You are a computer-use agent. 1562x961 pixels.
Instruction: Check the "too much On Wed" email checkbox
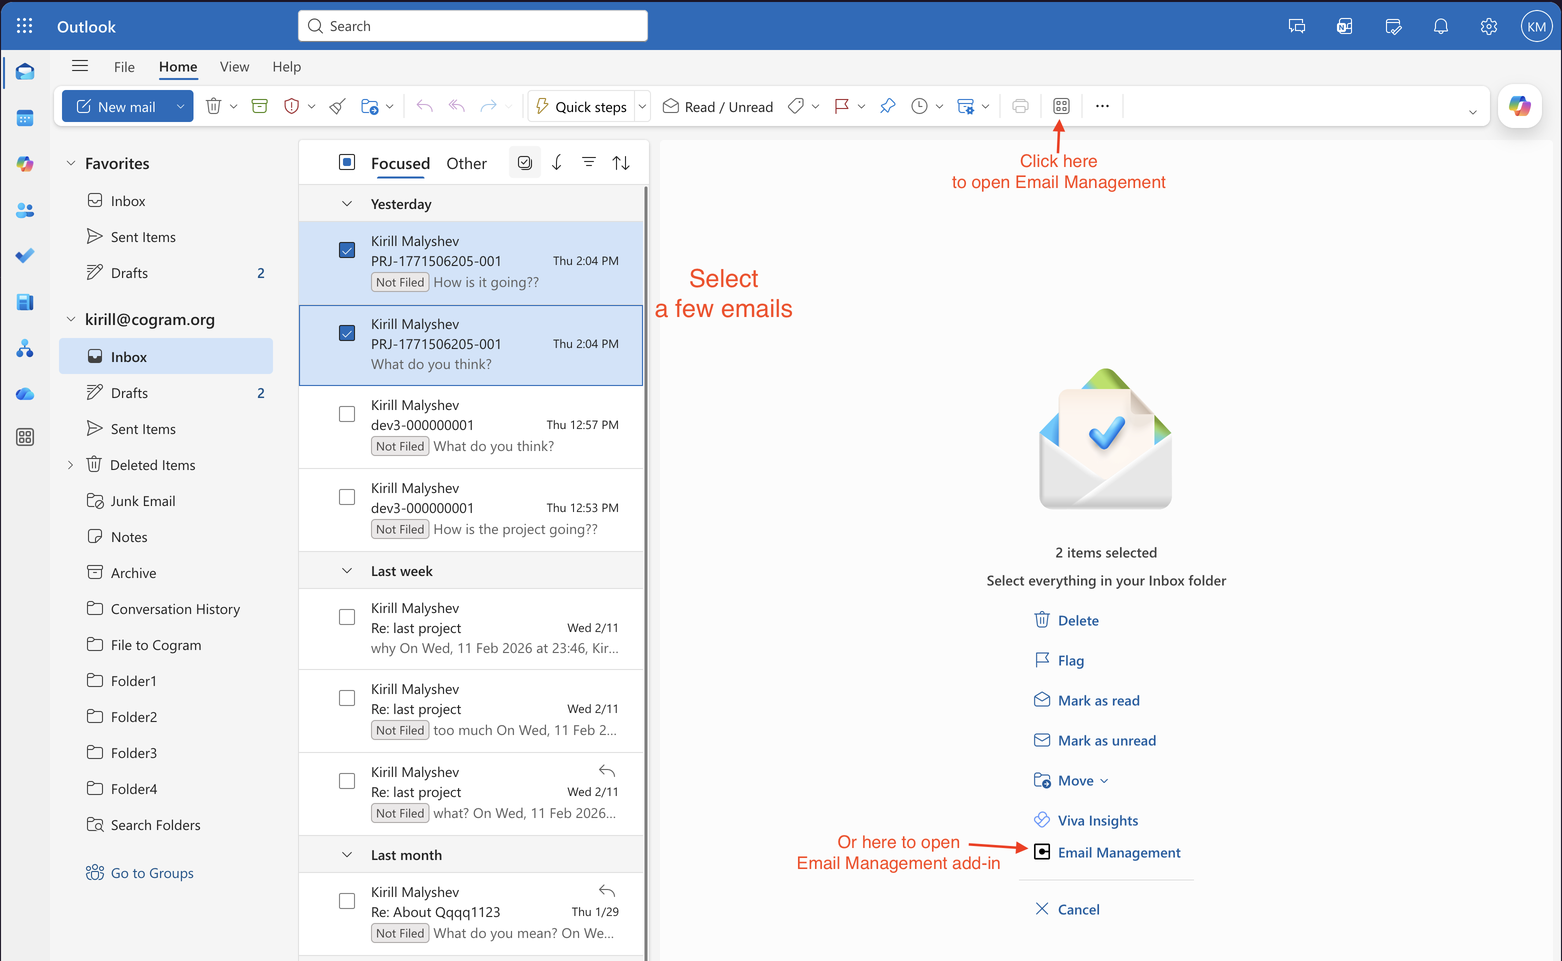pos(347,698)
